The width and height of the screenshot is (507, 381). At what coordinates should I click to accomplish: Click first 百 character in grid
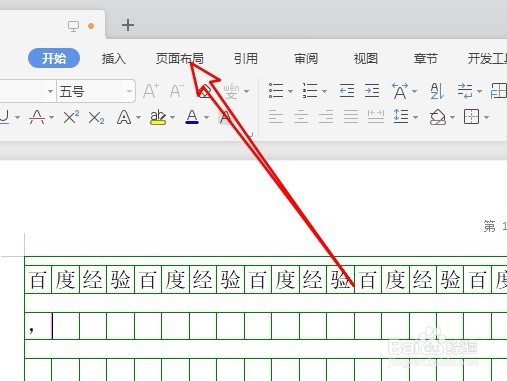coord(38,280)
